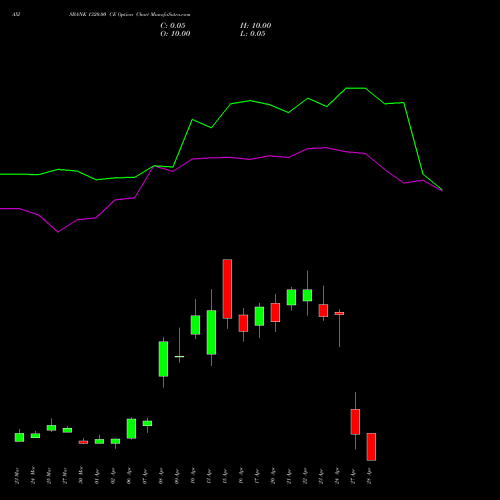The image size is (500, 500).
Task: Select the green candle above 06 Apr
Action: pos(131,429)
